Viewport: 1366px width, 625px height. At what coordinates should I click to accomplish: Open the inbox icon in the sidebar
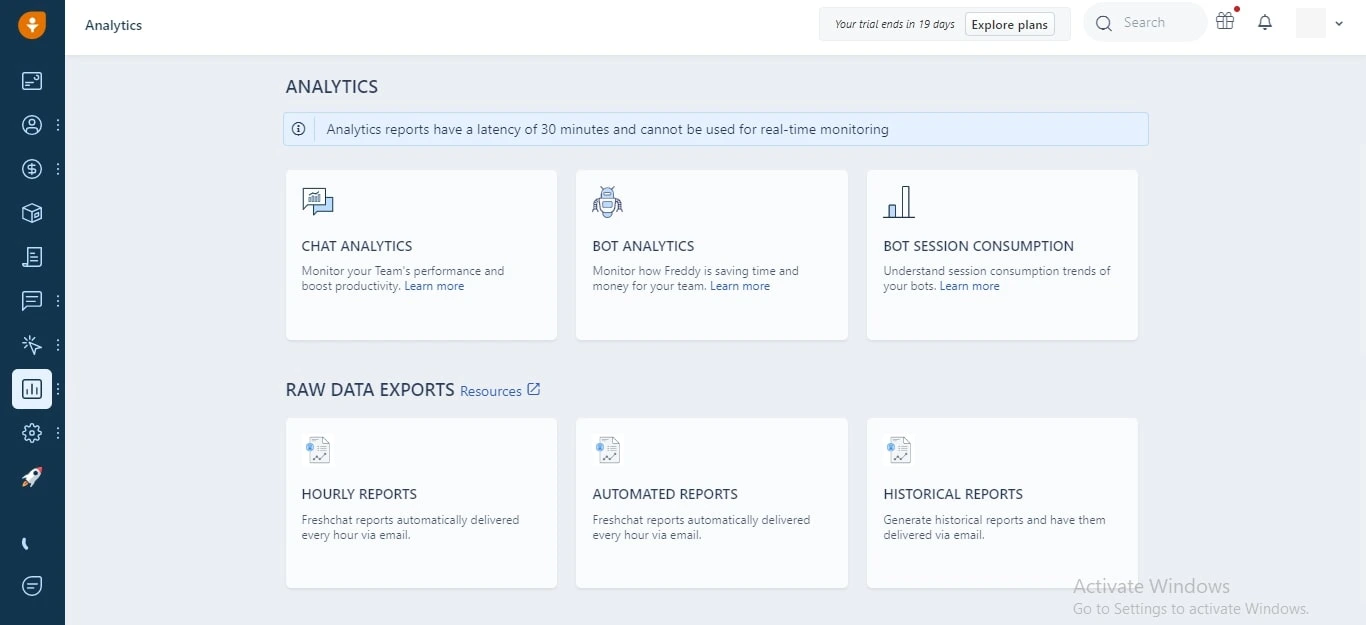pyautogui.click(x=32, y=81)
